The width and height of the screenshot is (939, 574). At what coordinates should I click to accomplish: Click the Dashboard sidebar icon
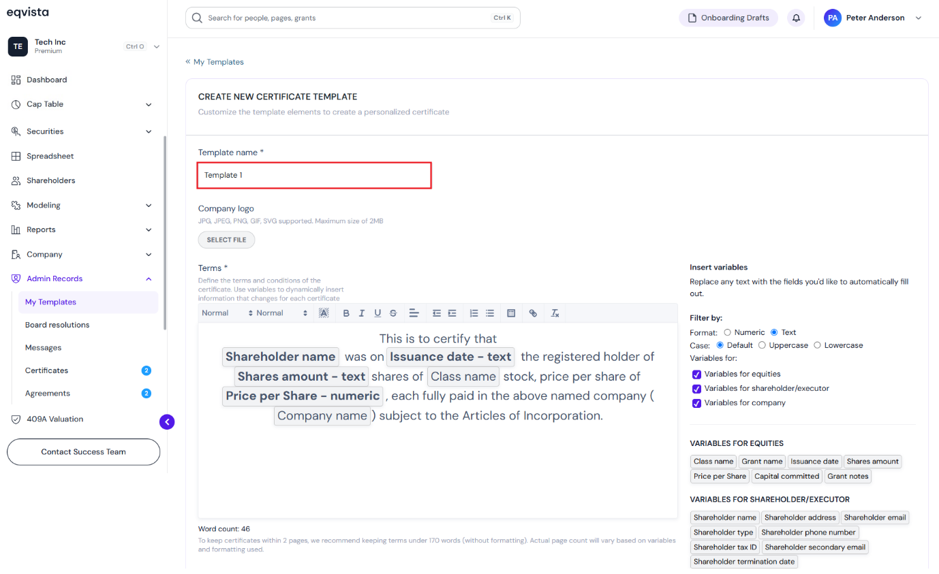pyautogui.click(x=16, y=80)
